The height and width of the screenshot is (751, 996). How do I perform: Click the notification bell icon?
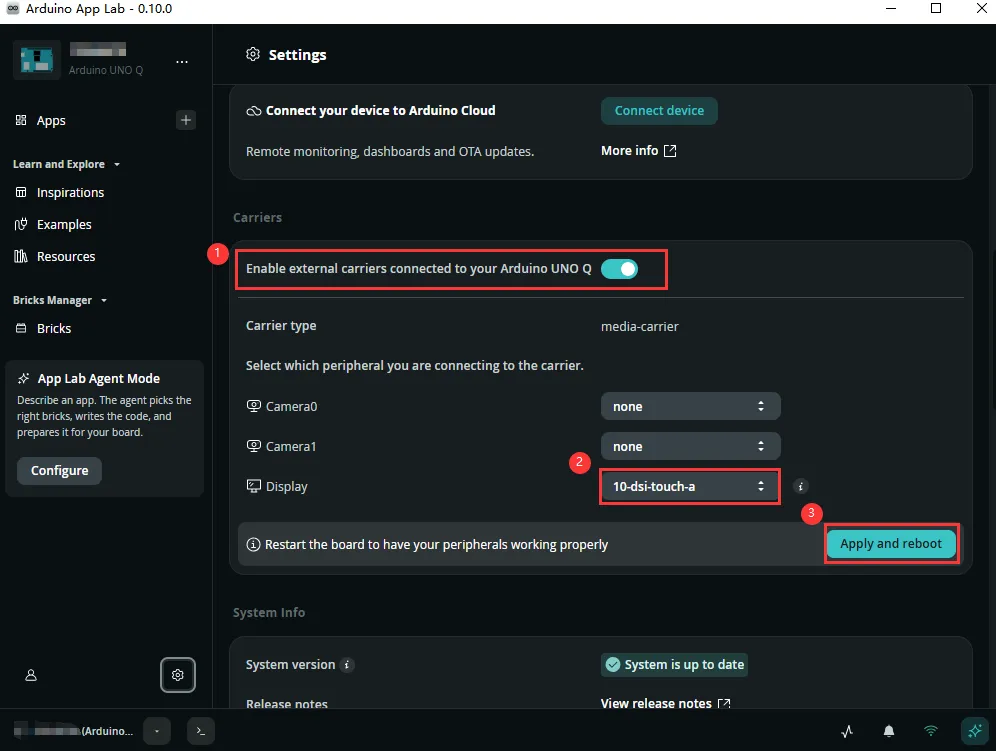[889, 731]
